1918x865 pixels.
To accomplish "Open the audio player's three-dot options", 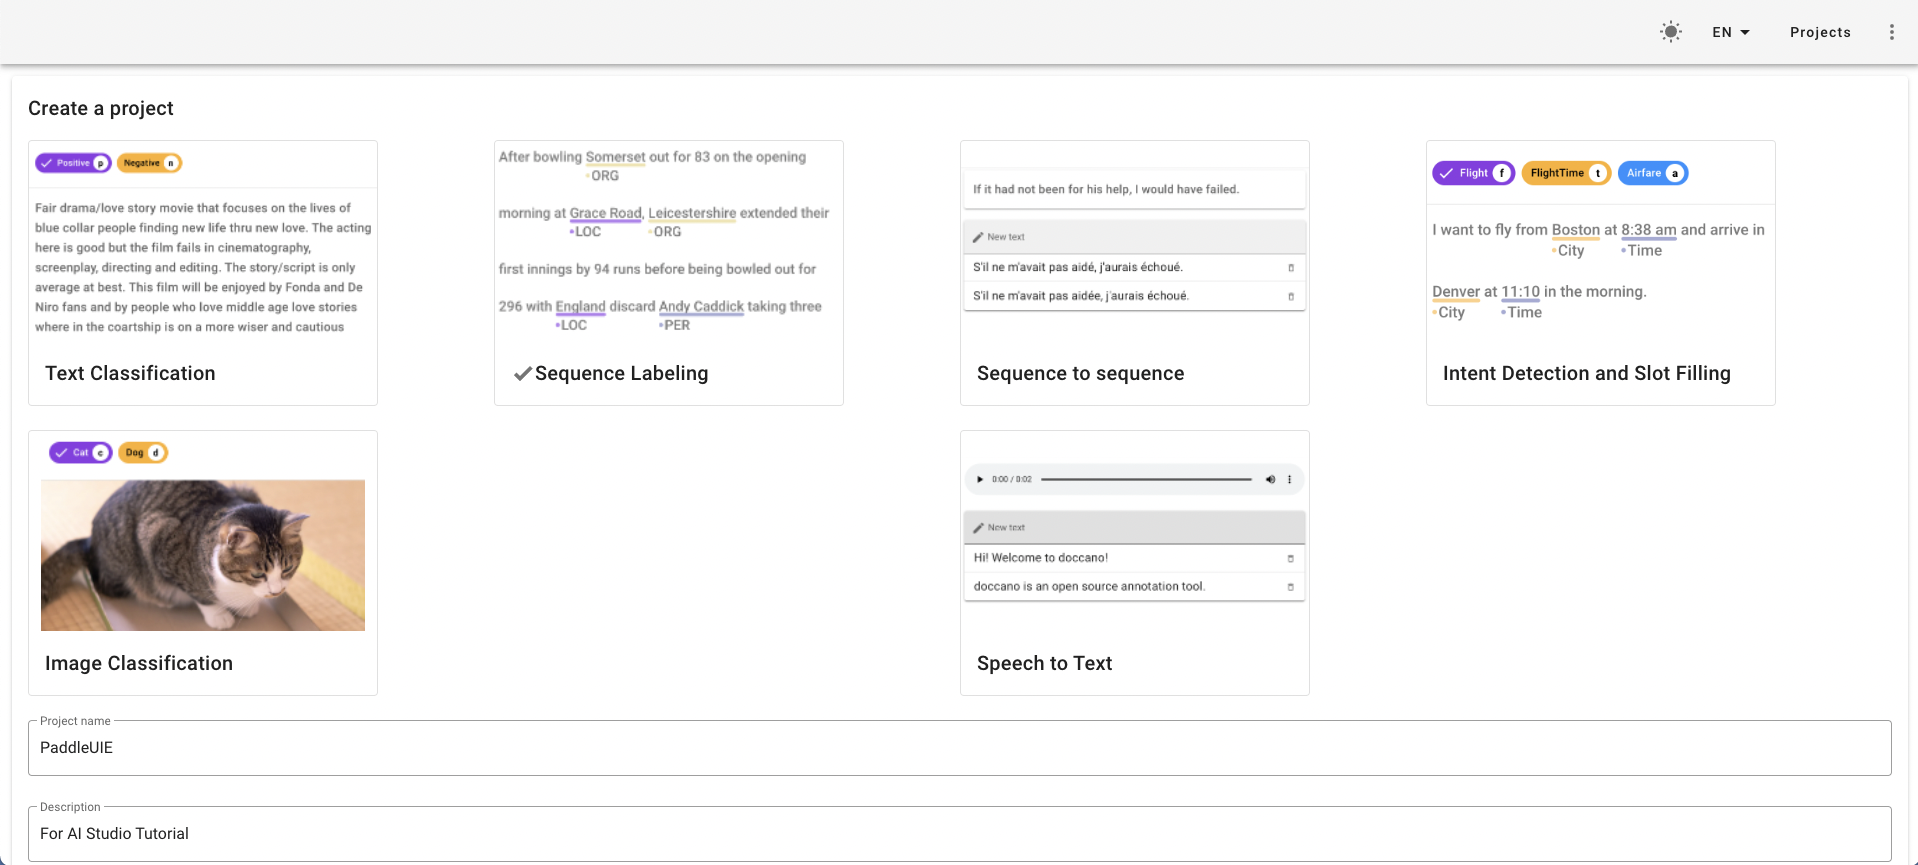I will [x=1290, y=479].
